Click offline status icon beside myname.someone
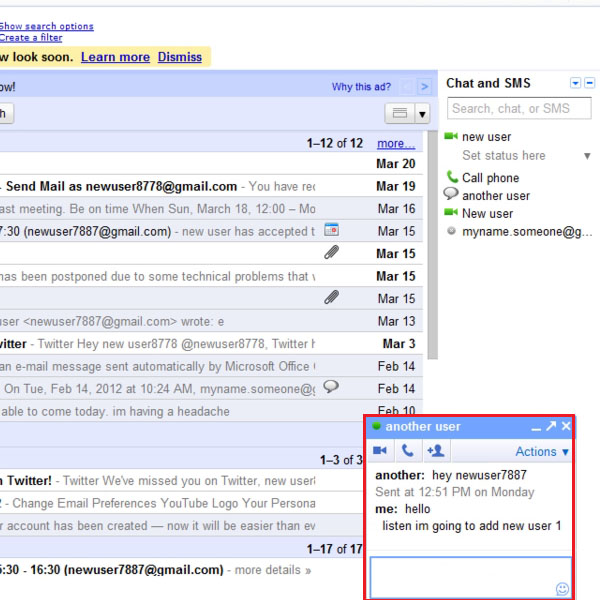The image size is (600, 600). pyautogui.click(x=452, y=231)
